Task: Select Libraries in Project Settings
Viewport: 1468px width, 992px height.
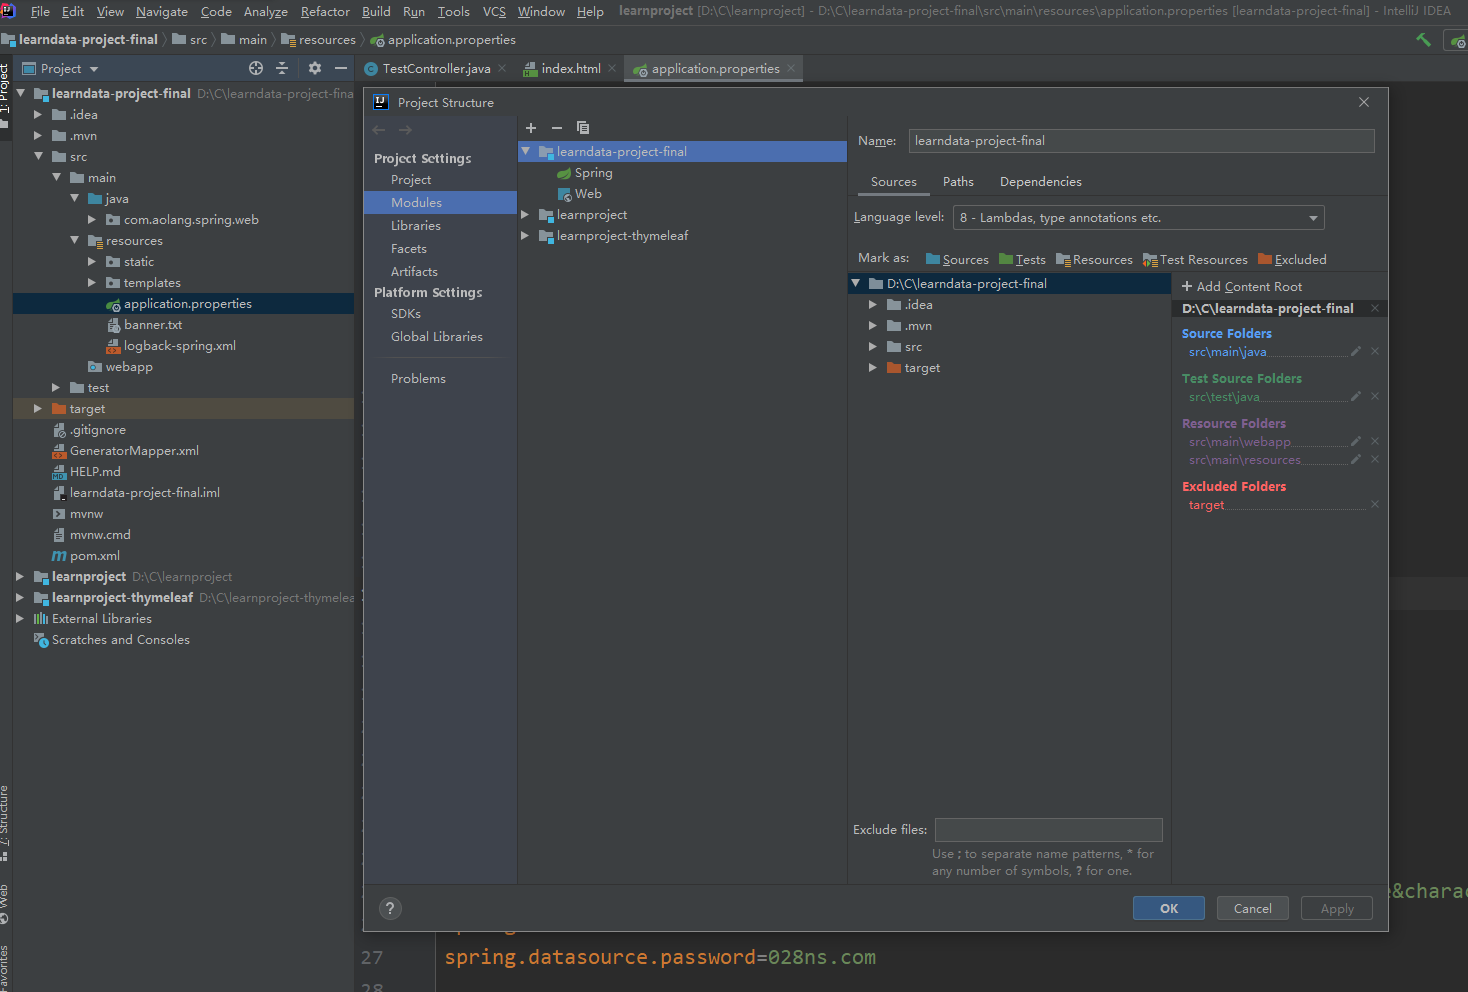Action: click(x=416, y=225)
